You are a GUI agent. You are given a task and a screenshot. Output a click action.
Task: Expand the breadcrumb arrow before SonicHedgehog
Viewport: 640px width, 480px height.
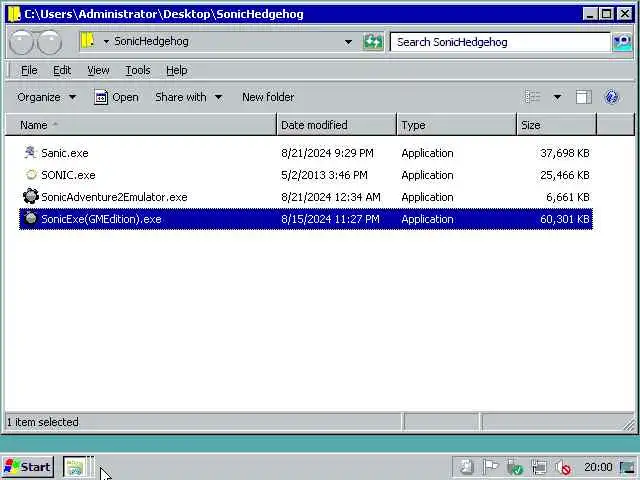click(x=106, y=42)
